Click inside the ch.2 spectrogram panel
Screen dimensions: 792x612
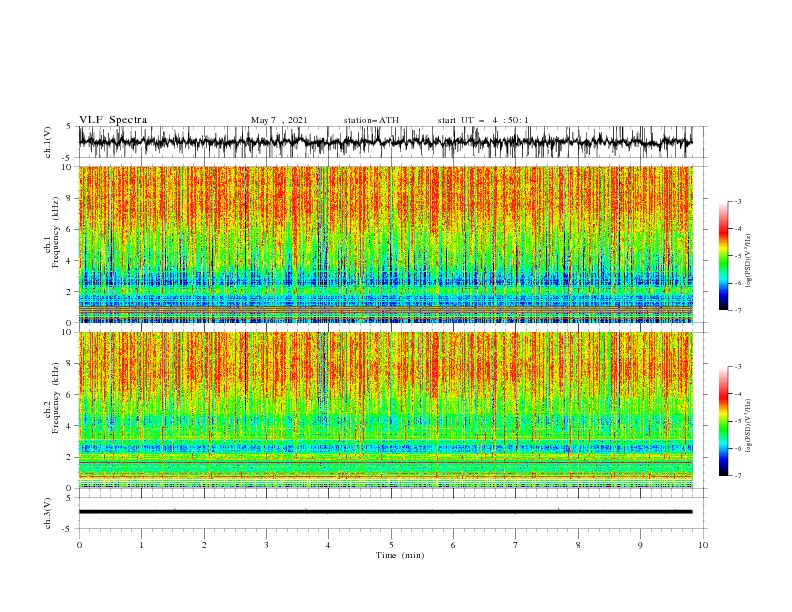(x=385, y=410)
